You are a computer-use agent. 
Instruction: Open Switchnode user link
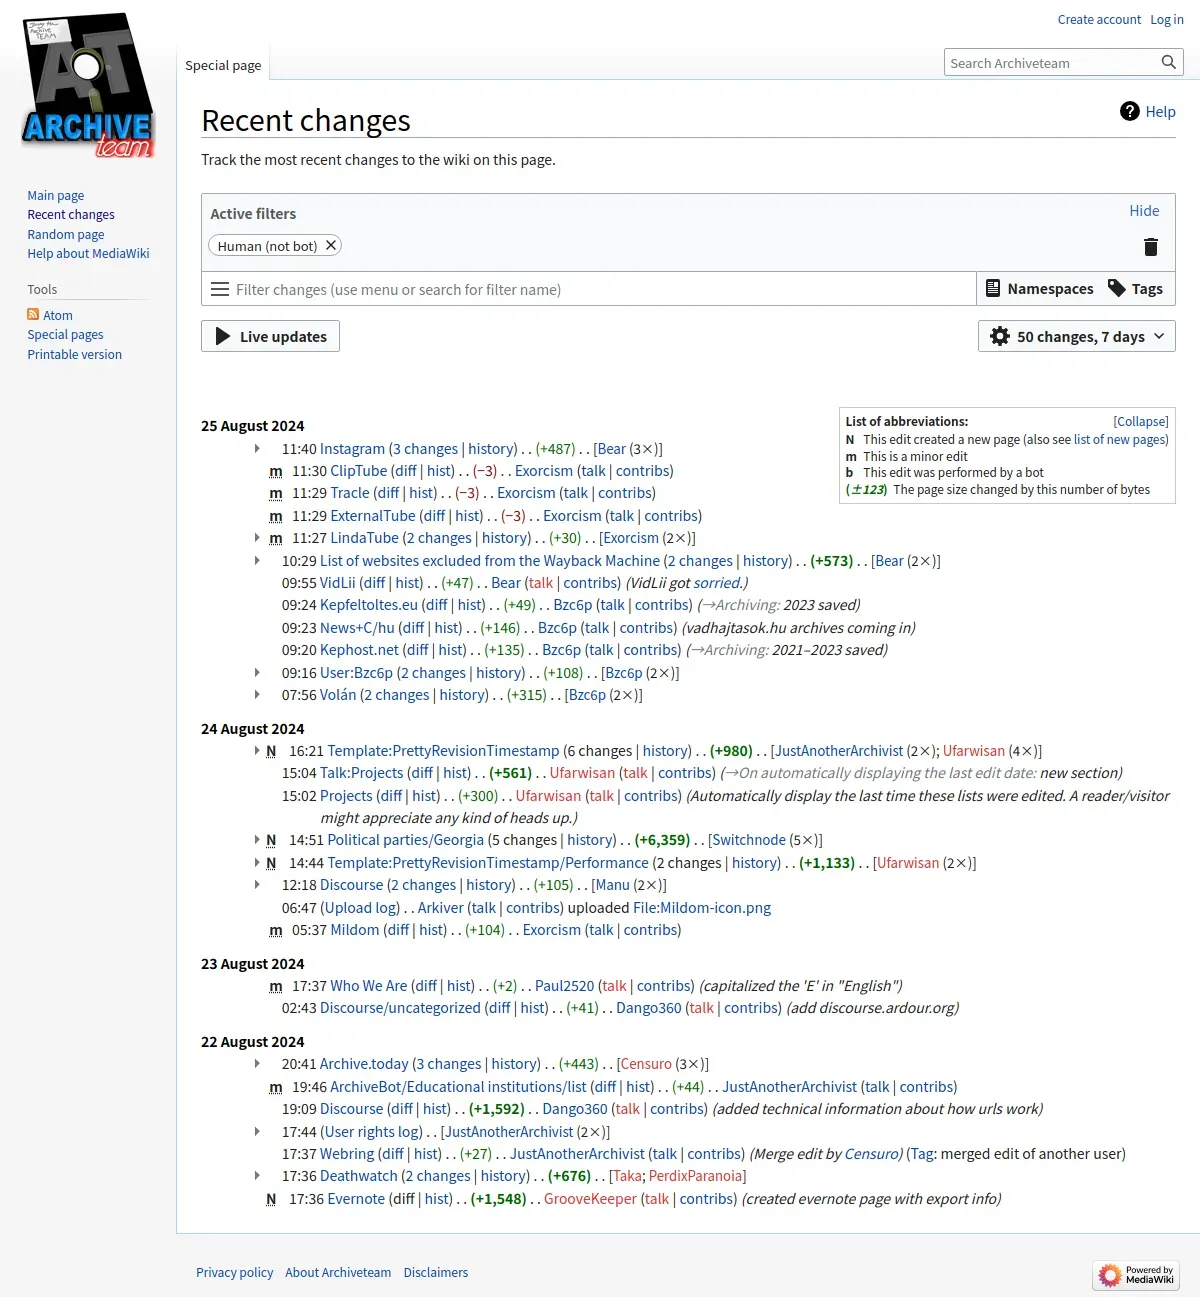tap(747, 840)
